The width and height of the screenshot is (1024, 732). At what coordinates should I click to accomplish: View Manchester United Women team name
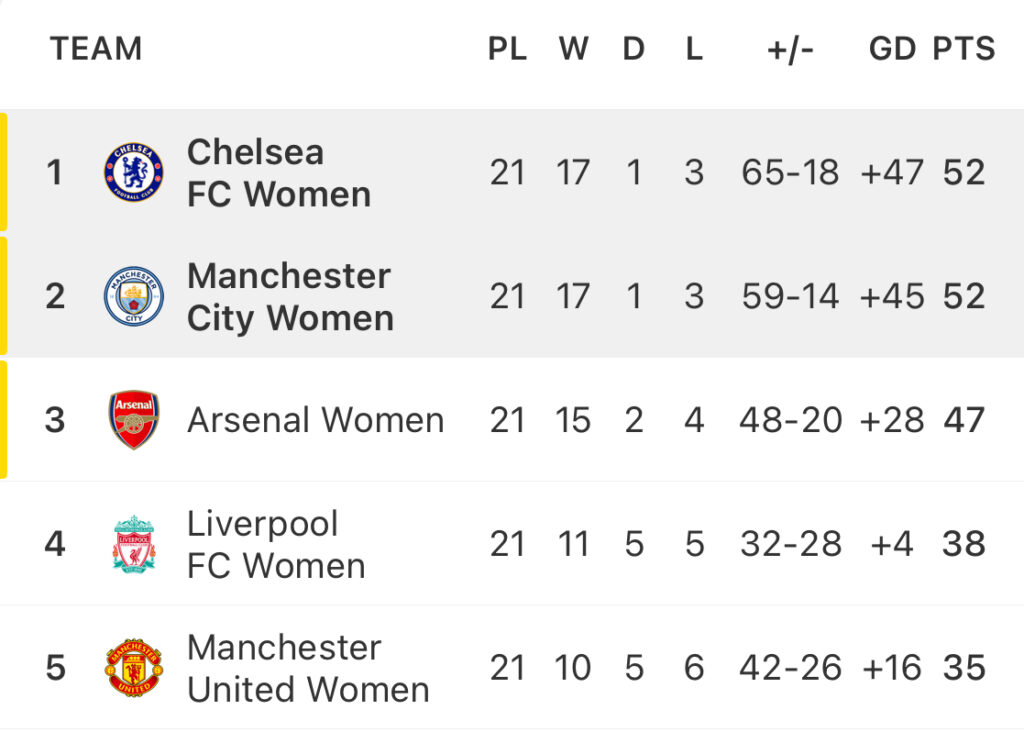pos(308,668)
